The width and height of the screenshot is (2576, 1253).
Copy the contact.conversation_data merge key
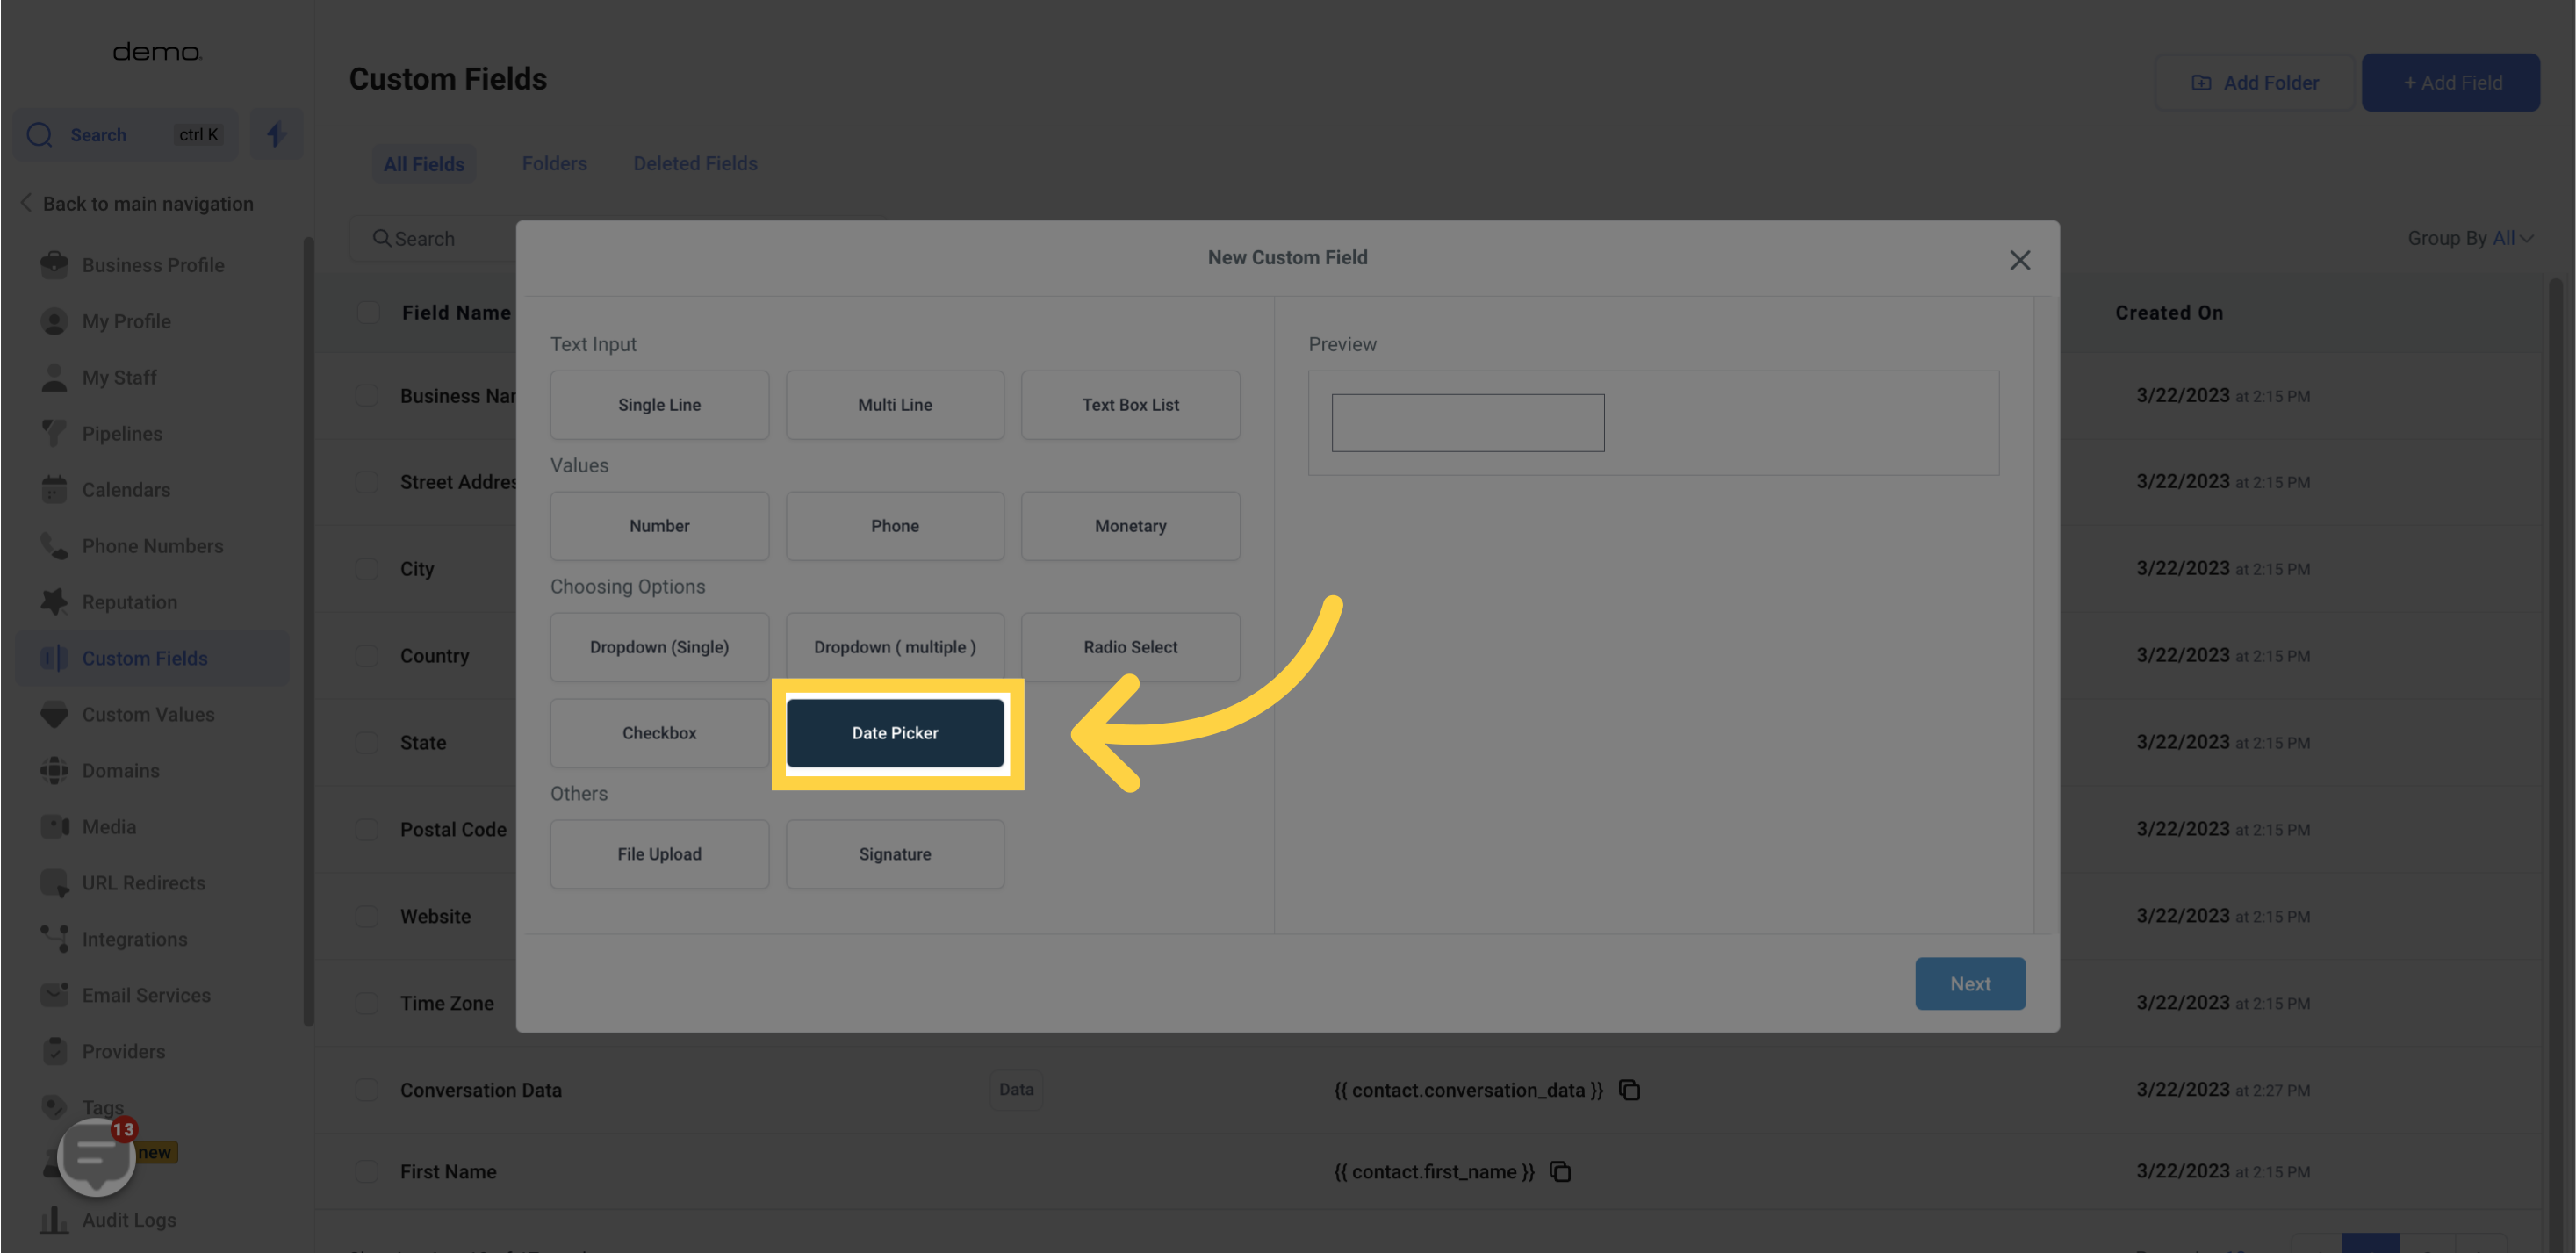click(1629, 1089)
